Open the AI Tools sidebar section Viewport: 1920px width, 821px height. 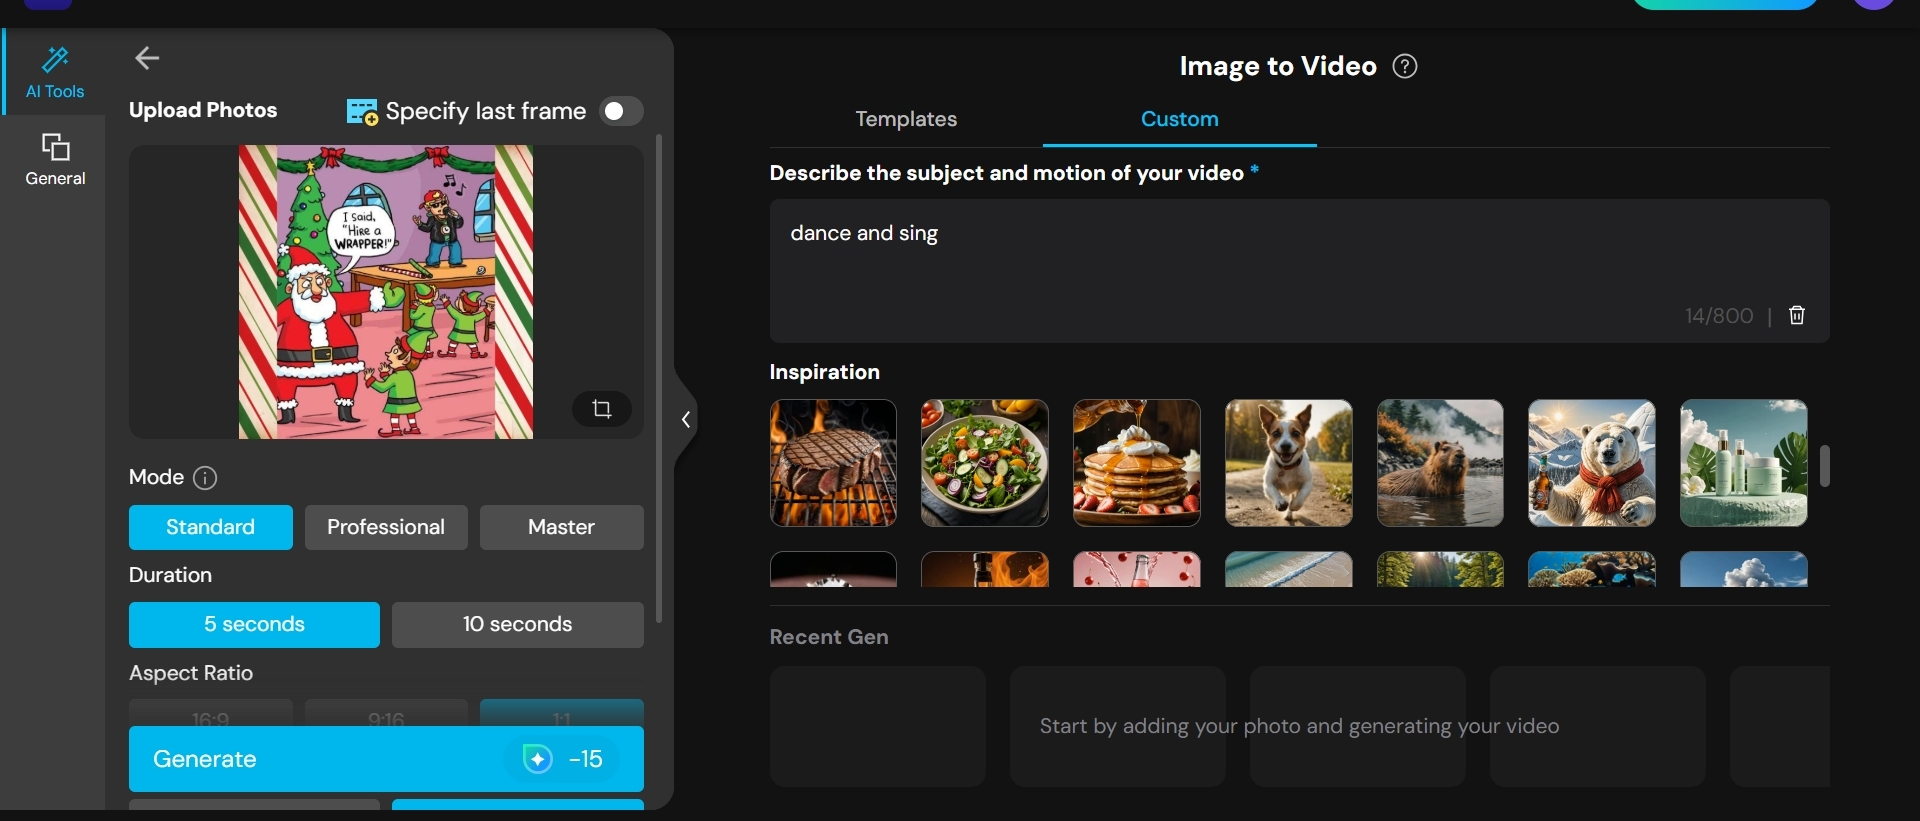click(55, 73)
